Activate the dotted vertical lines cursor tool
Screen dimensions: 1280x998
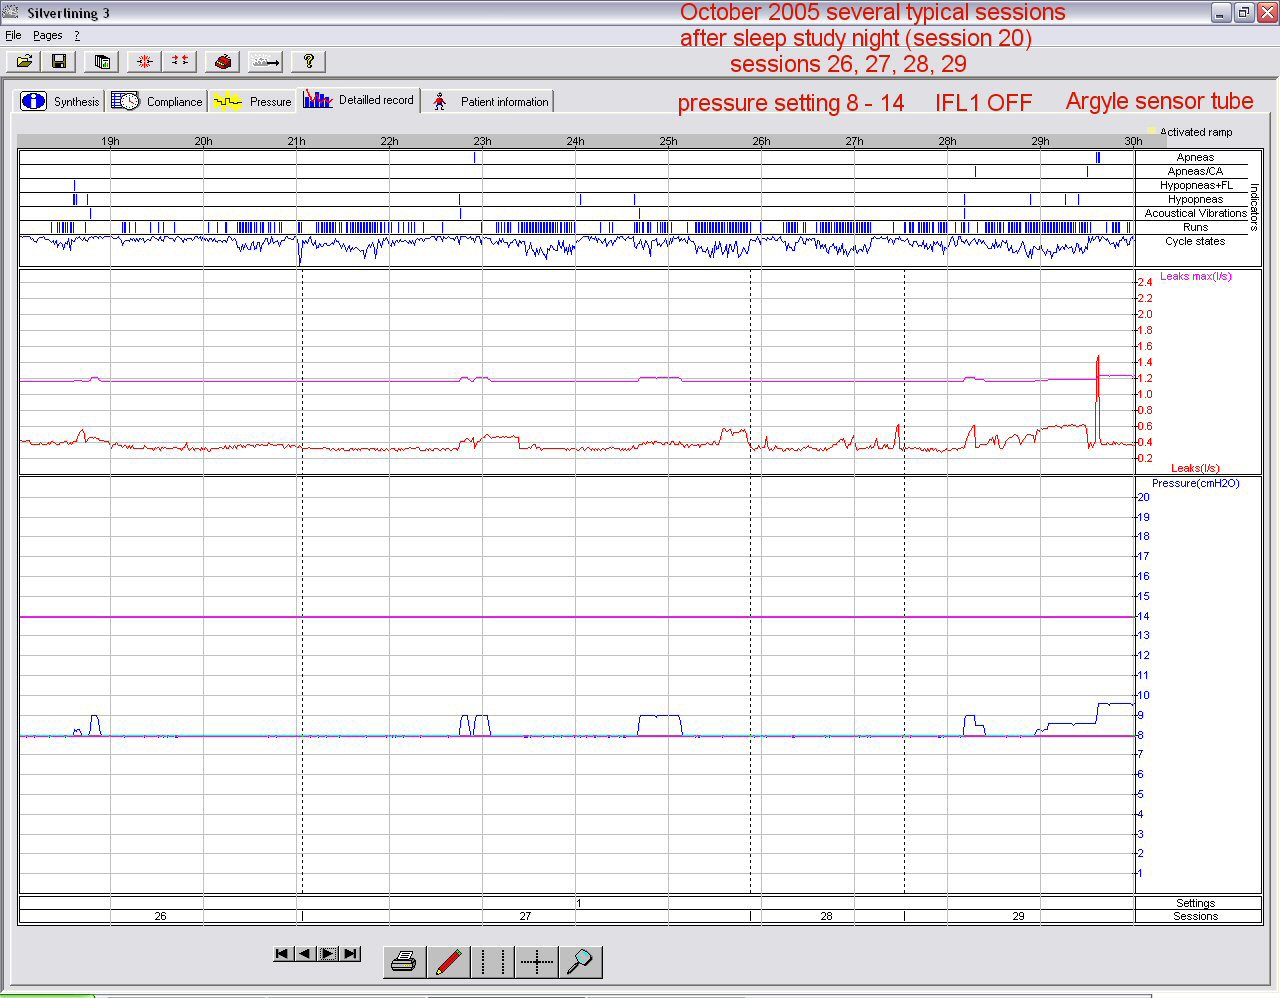[x=492, y=962]
